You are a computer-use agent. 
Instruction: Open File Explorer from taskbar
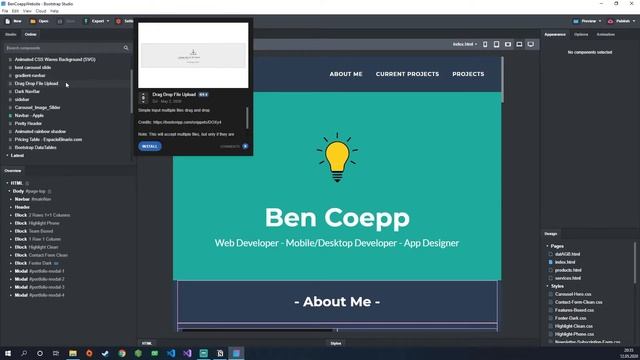[73, 353]
